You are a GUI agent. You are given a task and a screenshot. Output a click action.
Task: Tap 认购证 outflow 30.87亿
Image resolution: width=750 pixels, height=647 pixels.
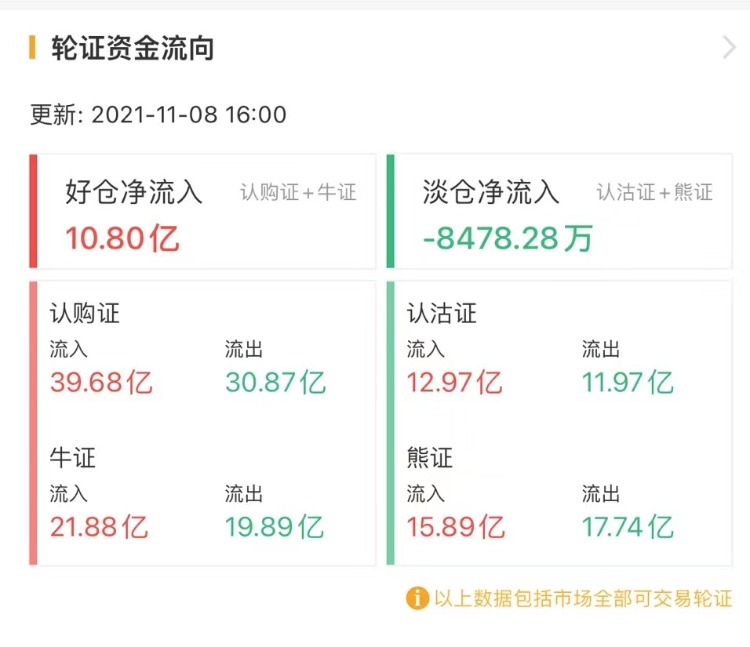coord(275,382)
